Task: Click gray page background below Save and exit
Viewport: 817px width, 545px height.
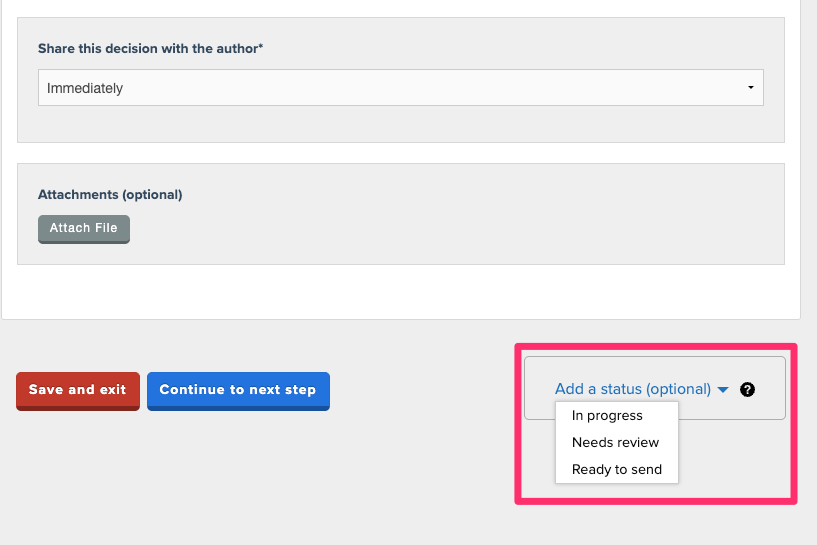Action: [77, 470]
